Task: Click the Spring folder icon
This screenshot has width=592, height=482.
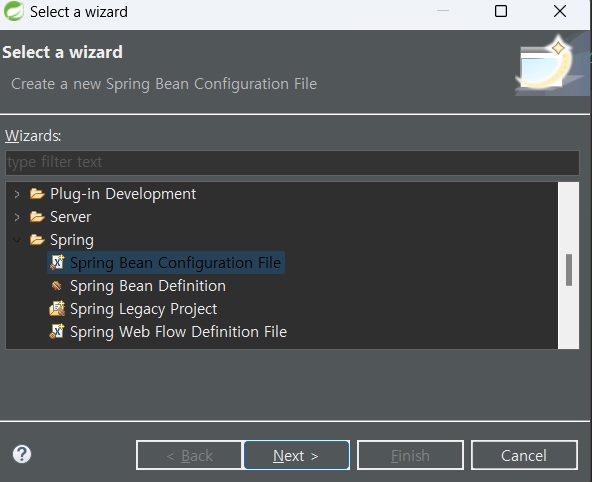Action: [x=37, y=240]
